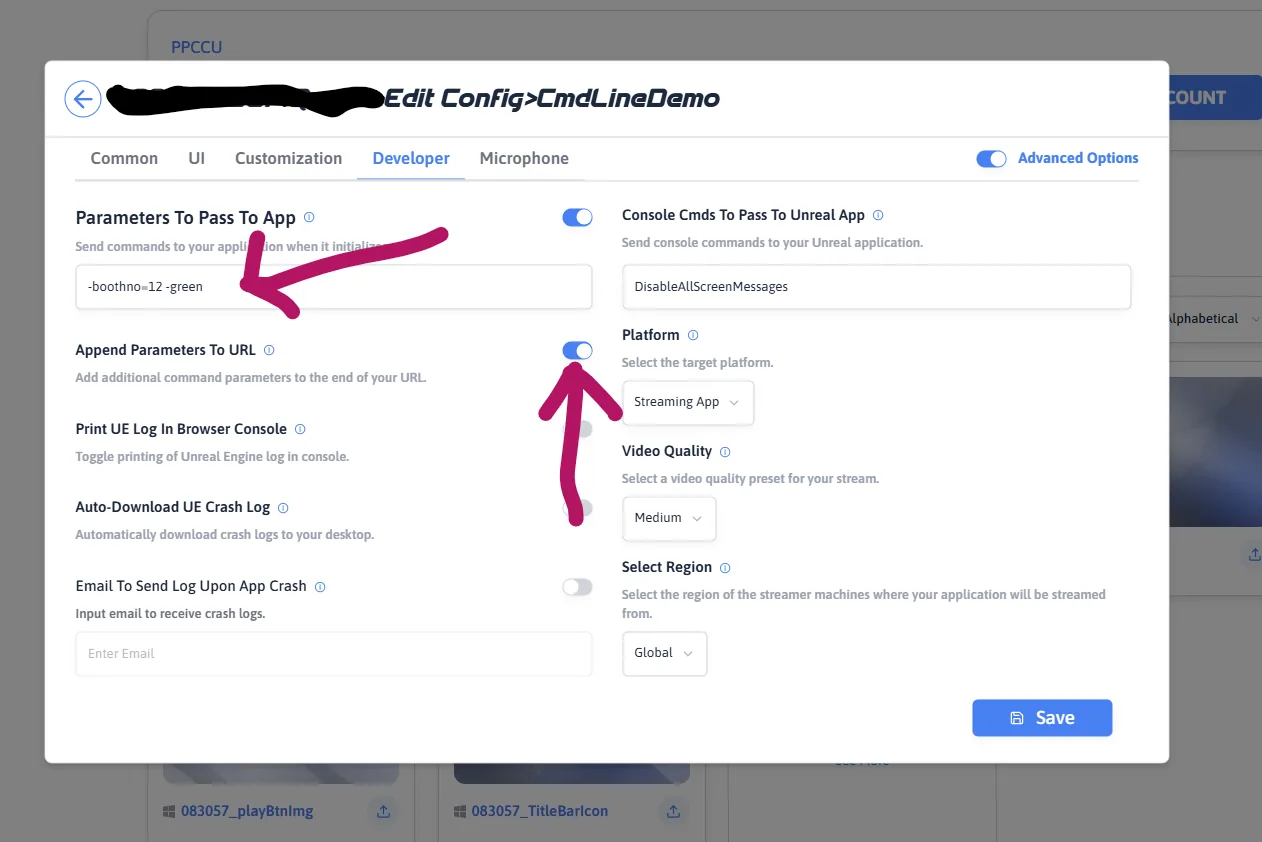Click info icon beside Console Cmds To Pass To Unreal App
The image size is (1262, 842).
point(878,215)
